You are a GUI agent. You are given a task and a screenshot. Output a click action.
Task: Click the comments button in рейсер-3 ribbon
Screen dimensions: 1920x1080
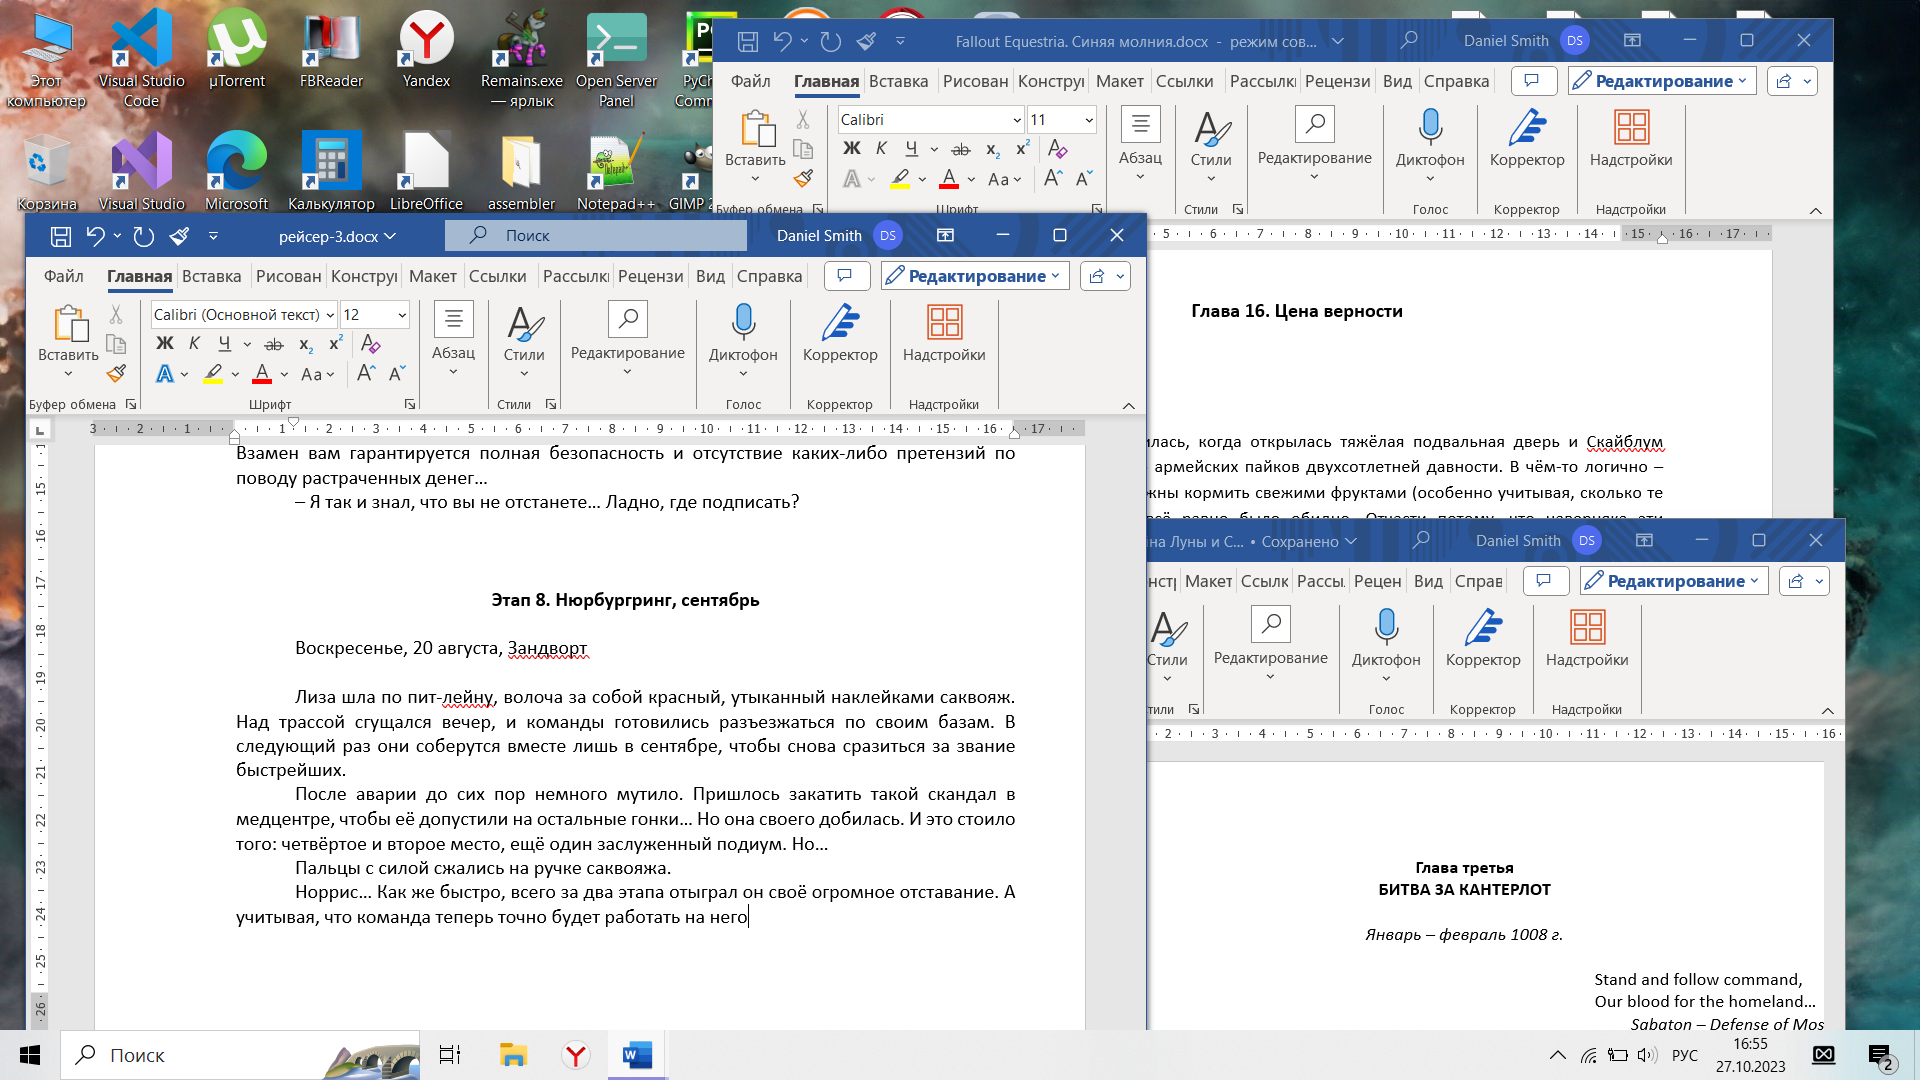[845, 276]
